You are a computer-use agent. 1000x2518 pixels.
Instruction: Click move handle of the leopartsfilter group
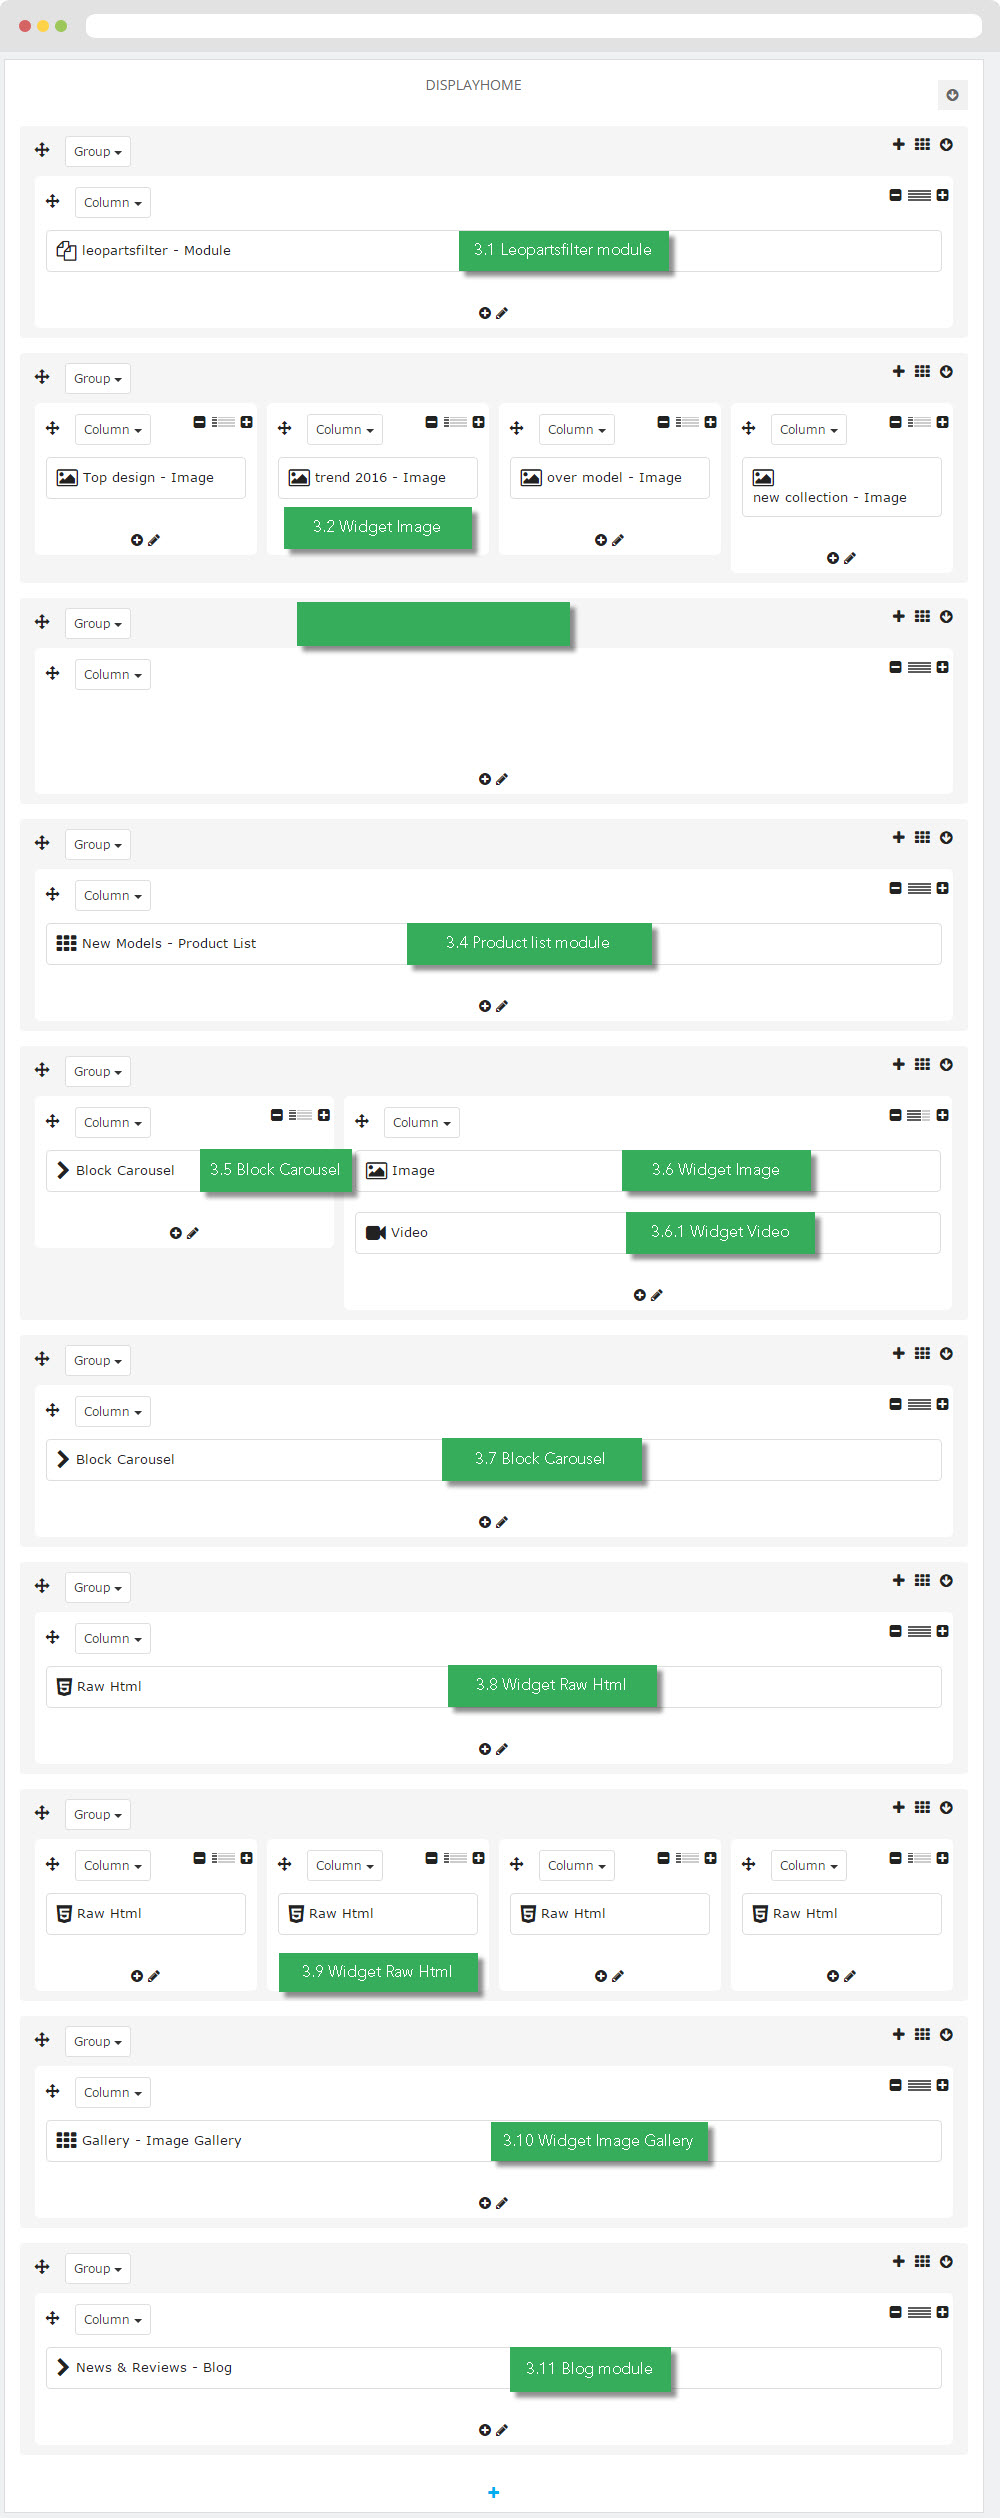click(42, 150)
